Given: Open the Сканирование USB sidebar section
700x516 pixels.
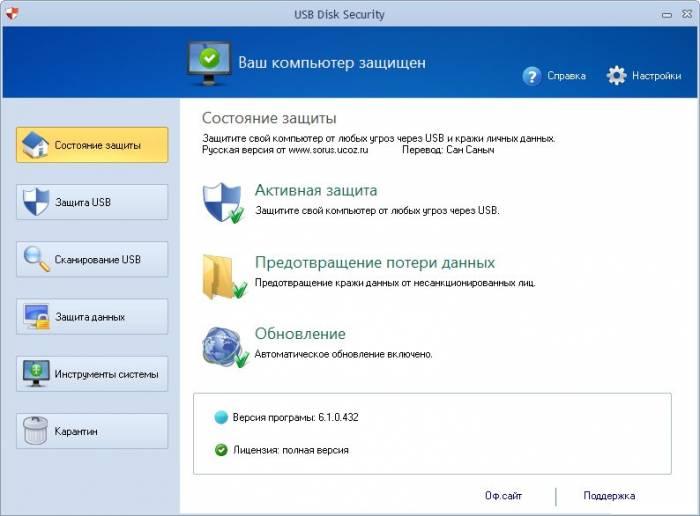Looking at the screenshot, I should [92, 259].
